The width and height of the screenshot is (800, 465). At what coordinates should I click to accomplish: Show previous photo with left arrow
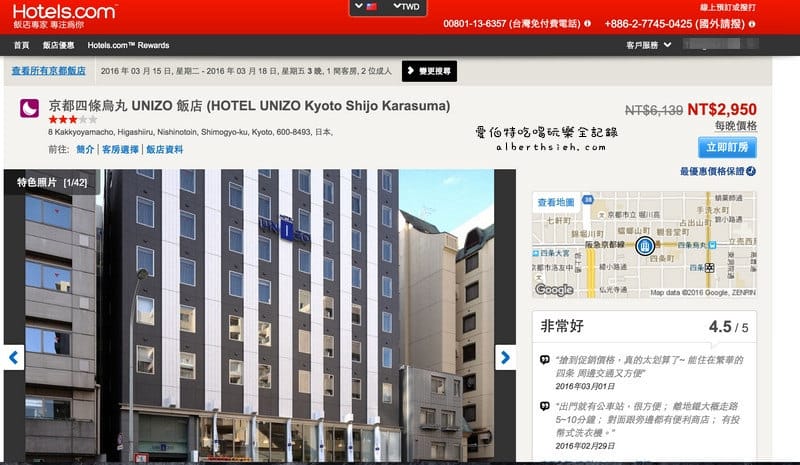14,357
